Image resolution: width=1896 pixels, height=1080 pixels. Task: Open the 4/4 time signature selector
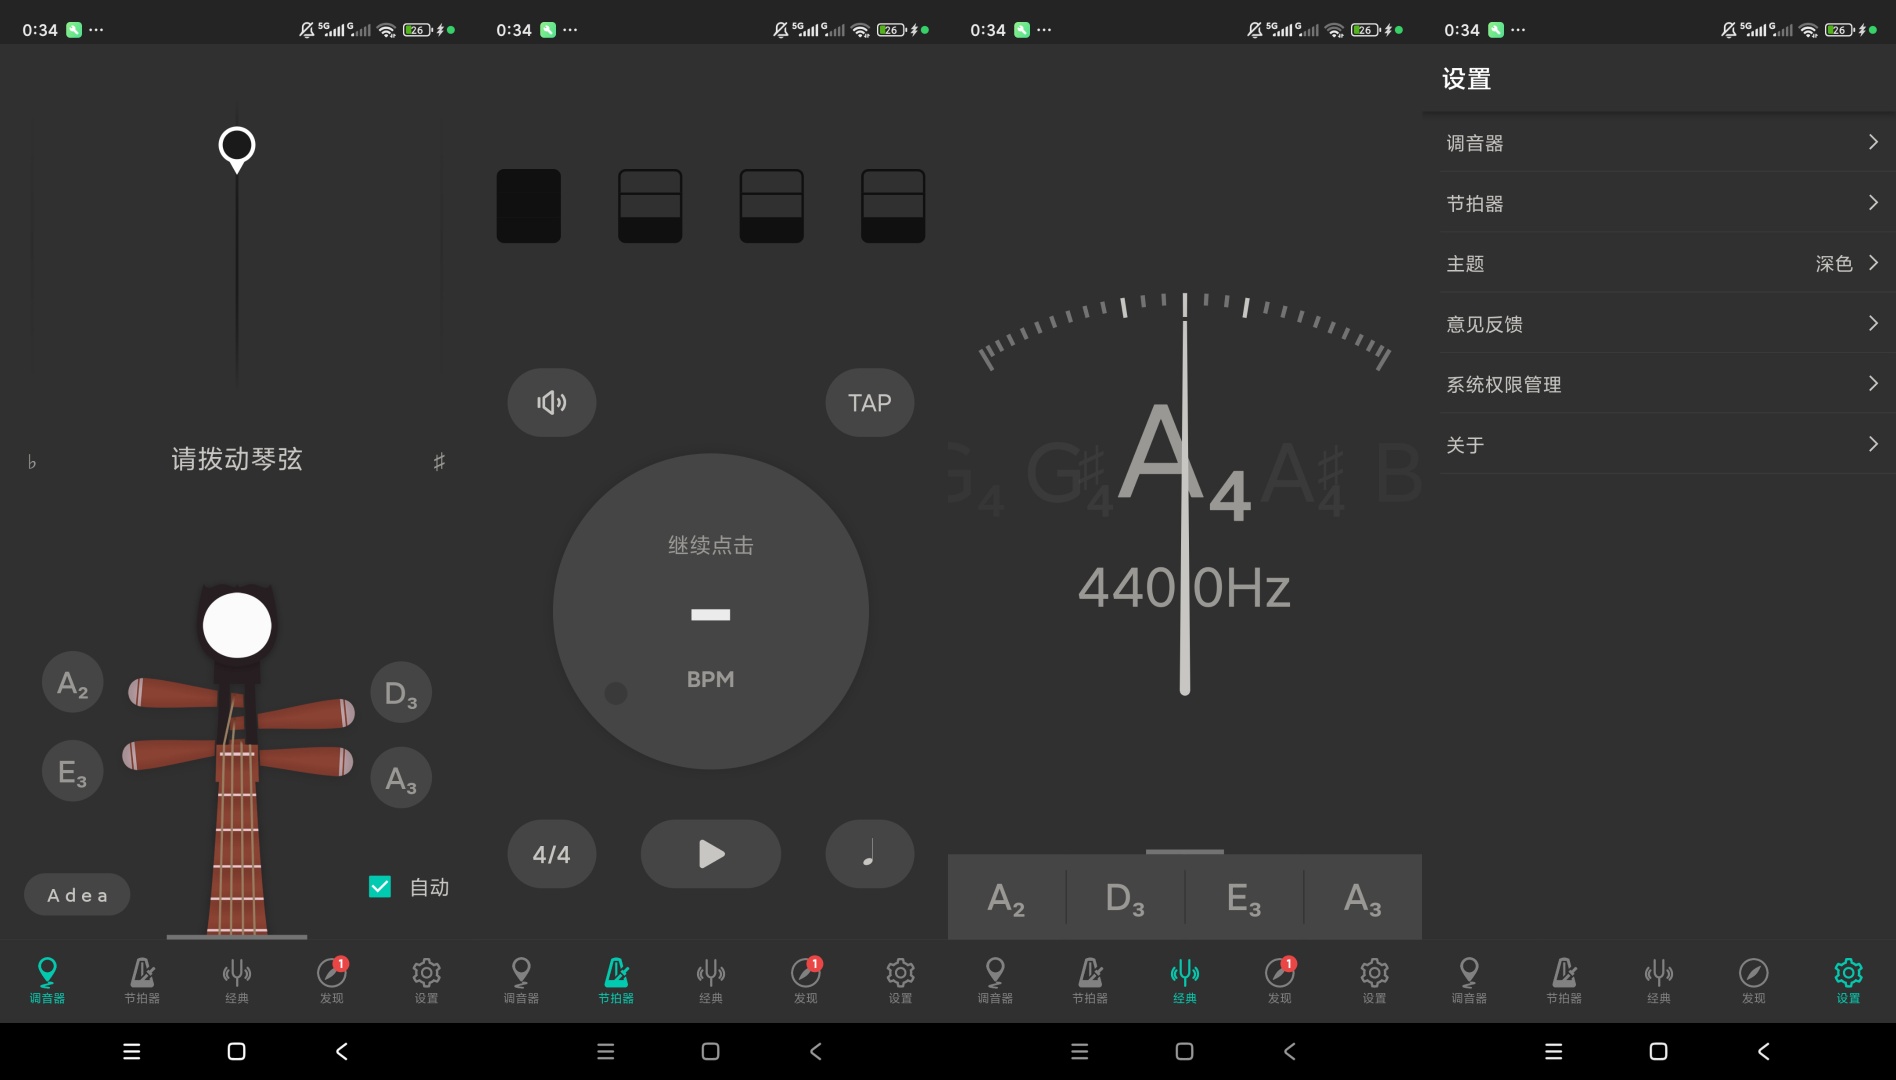[x=551, y=854]
